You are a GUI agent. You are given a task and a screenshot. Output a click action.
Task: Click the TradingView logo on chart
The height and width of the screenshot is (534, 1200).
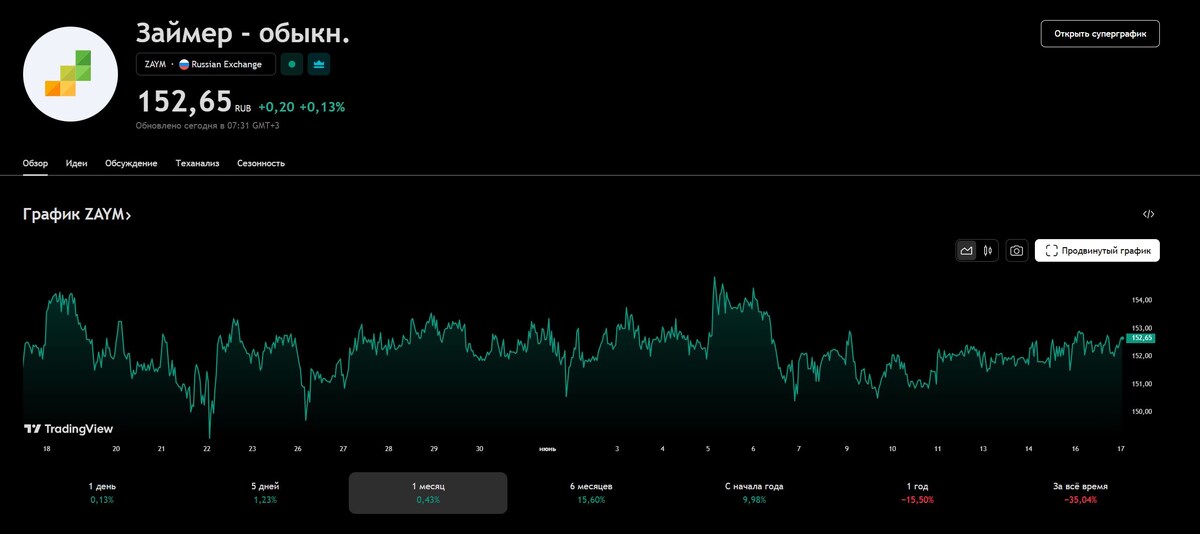[x=68, y=428]
